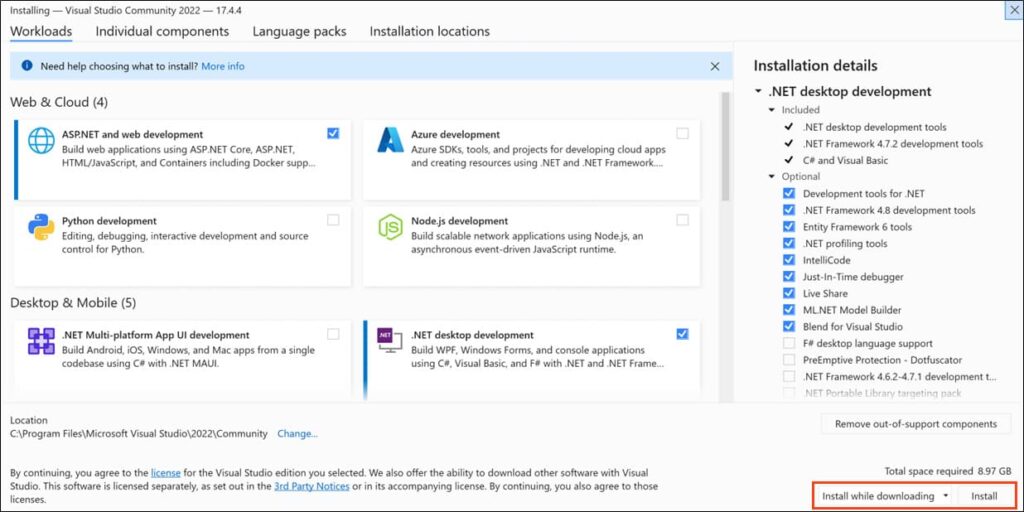Click the workloads list vertical scrollbar
The width and height of the screenshot is (1024, 512).
pyautogui.click(x=726, y=150)
